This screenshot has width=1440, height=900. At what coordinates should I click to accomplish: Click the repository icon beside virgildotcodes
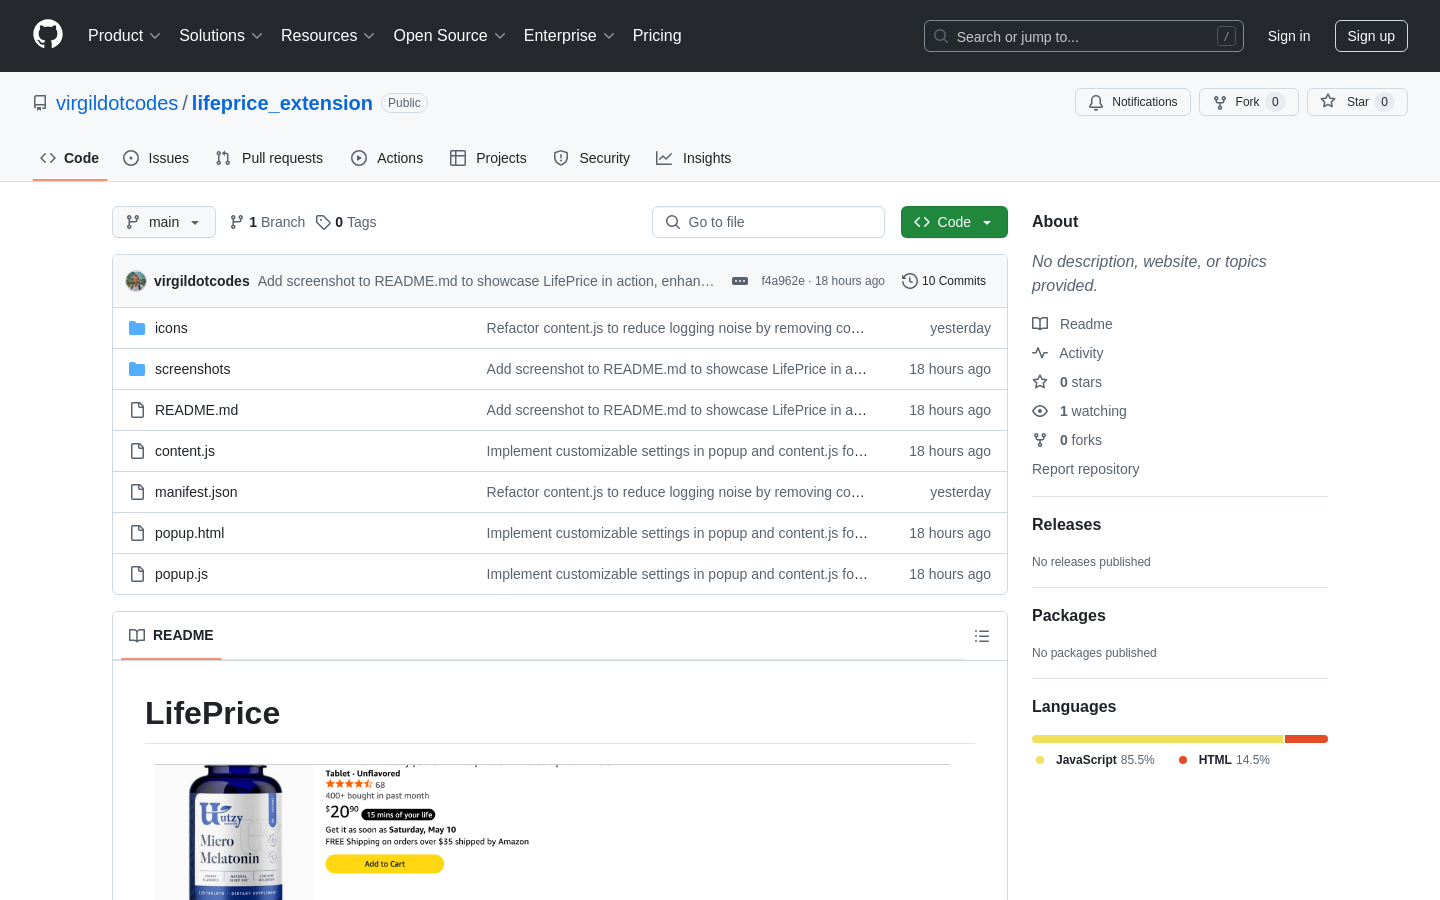40,103
